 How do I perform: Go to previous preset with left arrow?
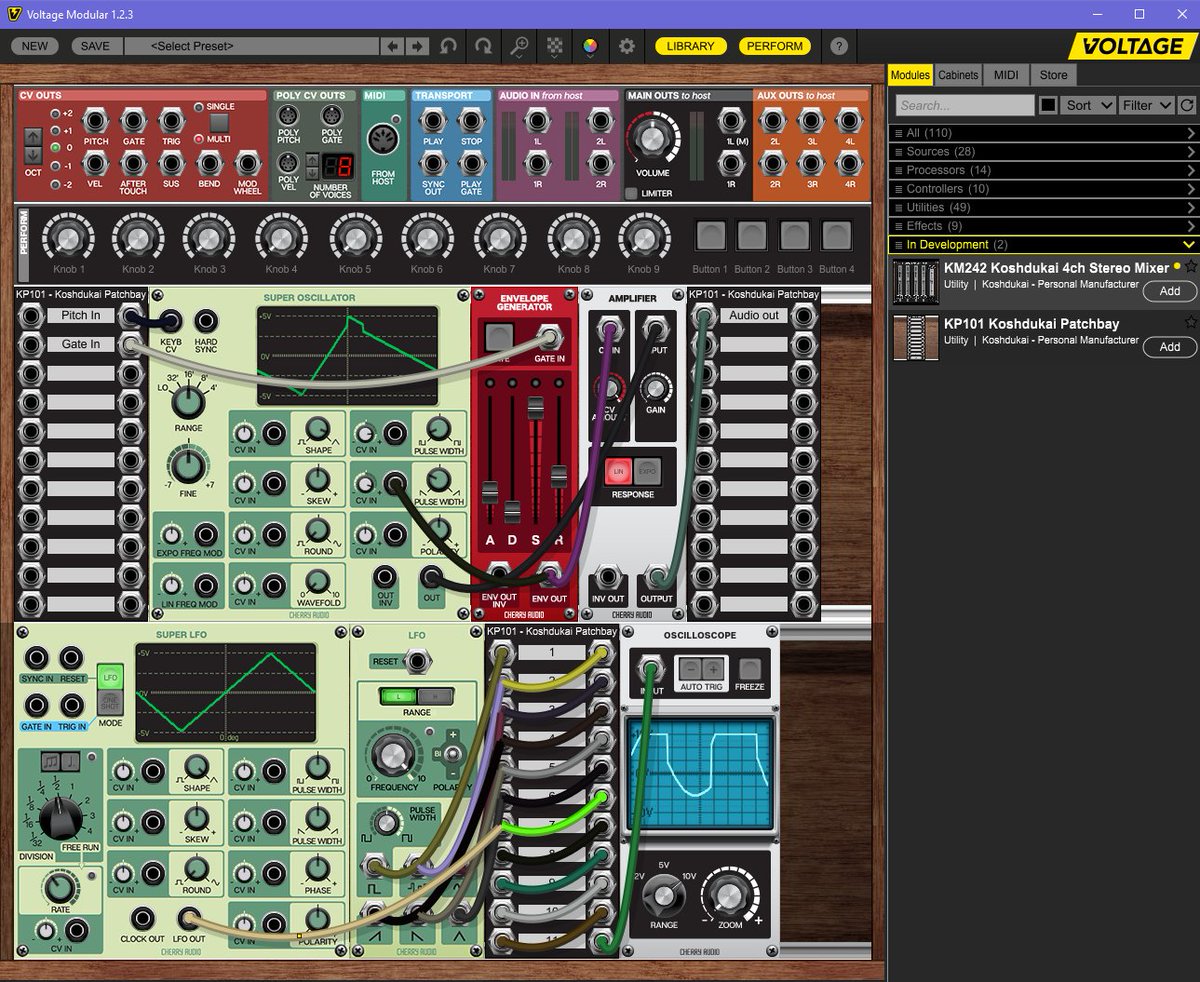(393, 46)
